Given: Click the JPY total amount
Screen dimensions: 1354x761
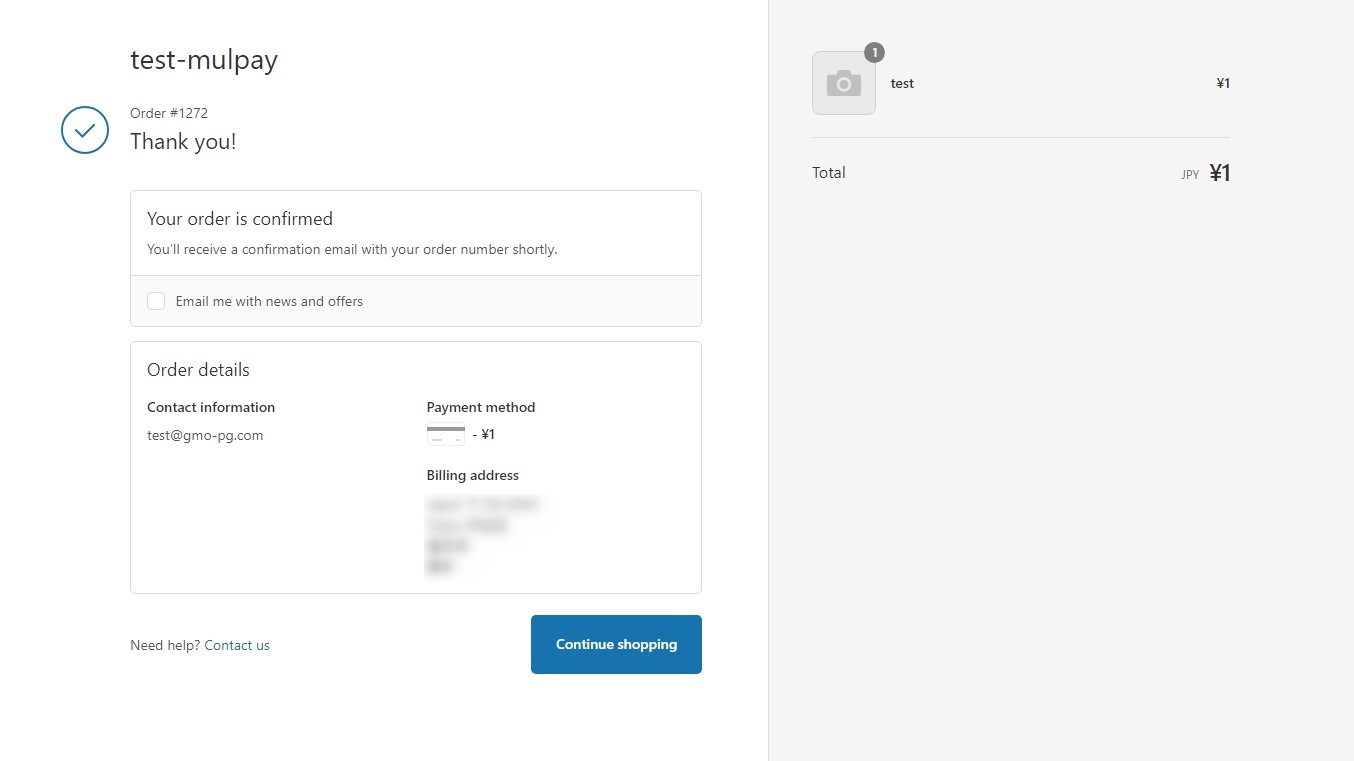Looking at the screenshot, I should (x=1219, y=173).
